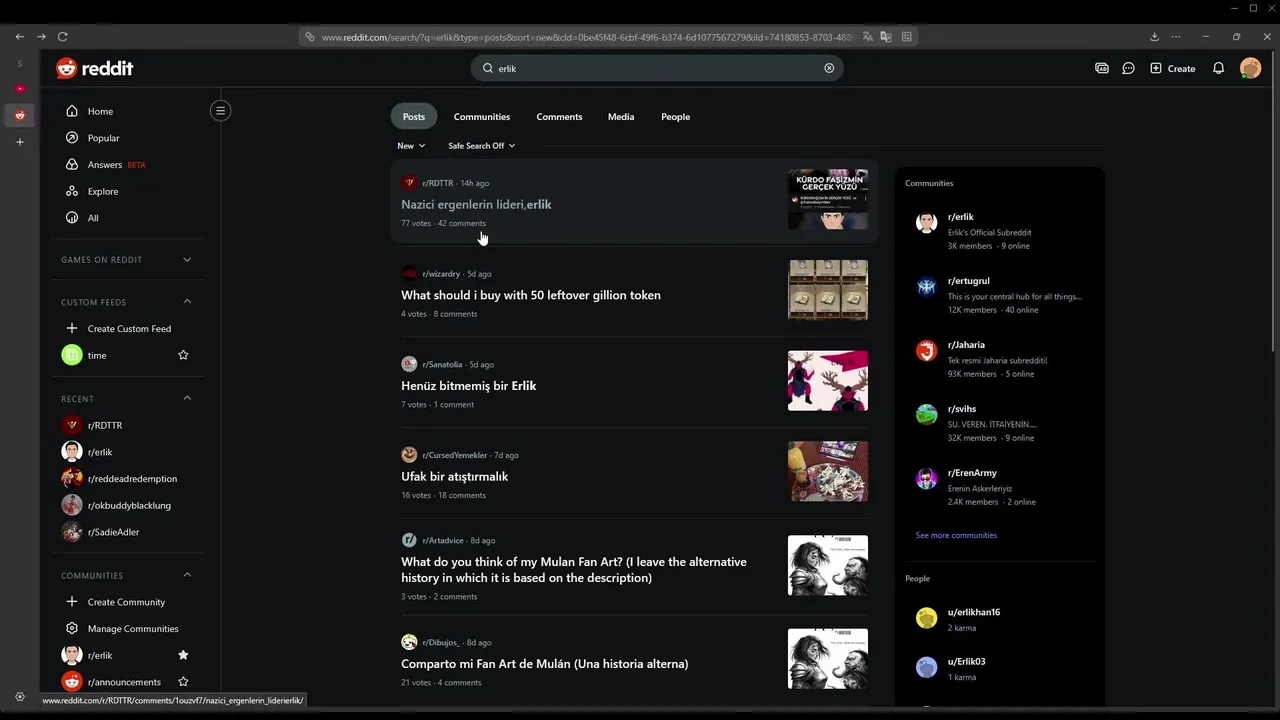Open post 'What should i buy with 50 leftover gillion token'

pyautogui.click(x=531, y=295)
